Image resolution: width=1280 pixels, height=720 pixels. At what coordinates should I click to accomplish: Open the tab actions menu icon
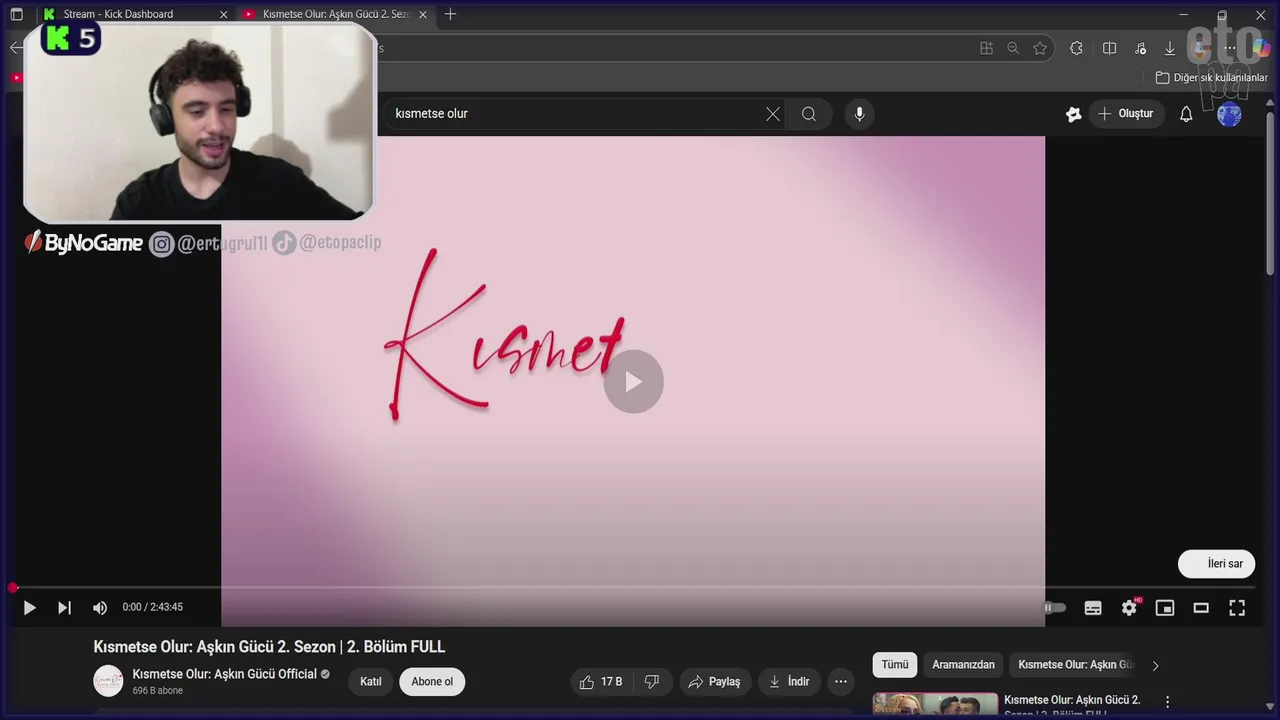coord(16,14)
